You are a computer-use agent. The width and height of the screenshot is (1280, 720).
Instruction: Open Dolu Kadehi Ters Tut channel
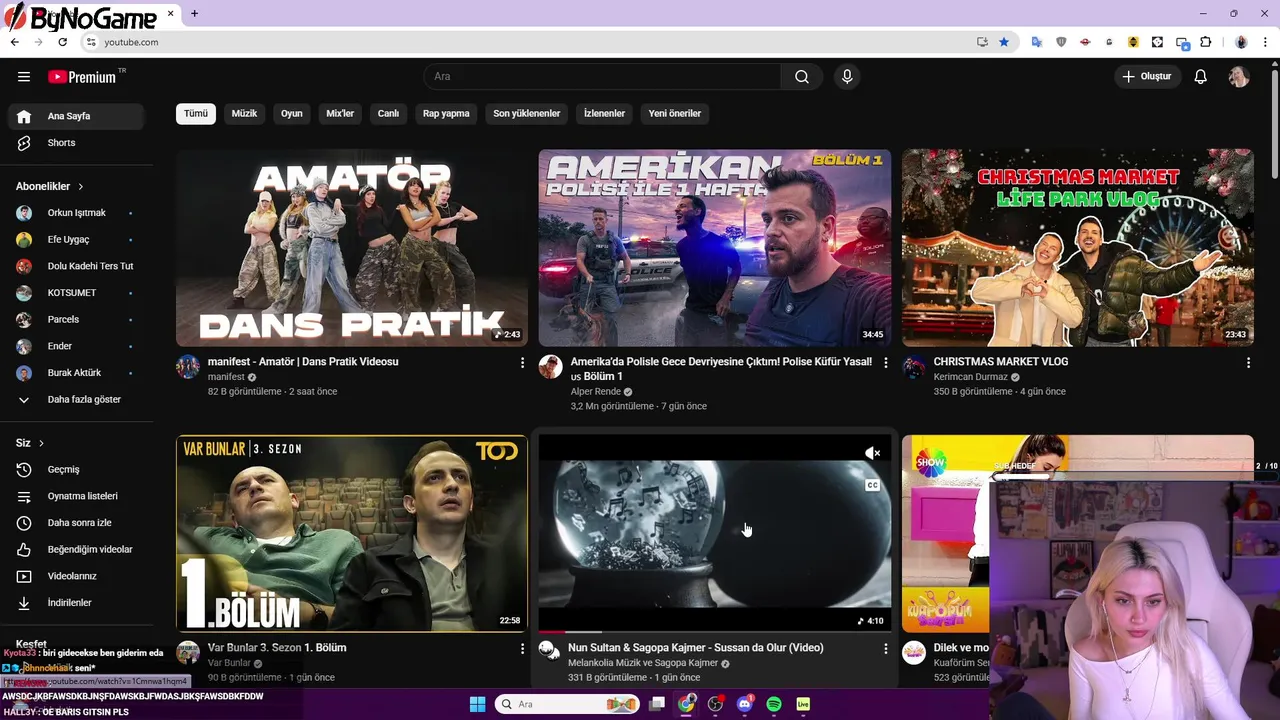[76, 266]
